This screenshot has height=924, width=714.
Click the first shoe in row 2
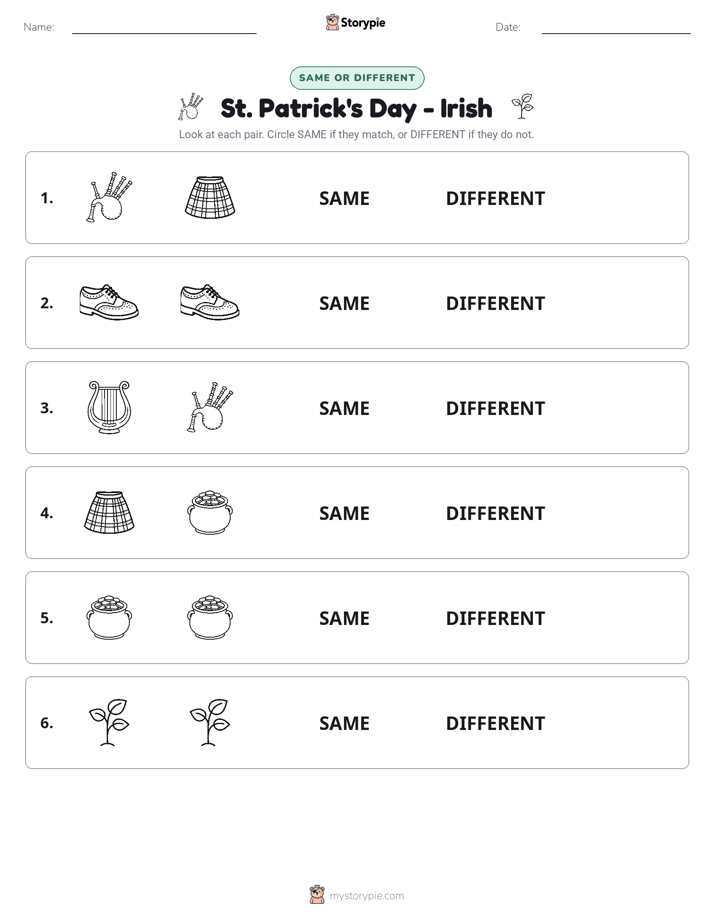point(109,302)
